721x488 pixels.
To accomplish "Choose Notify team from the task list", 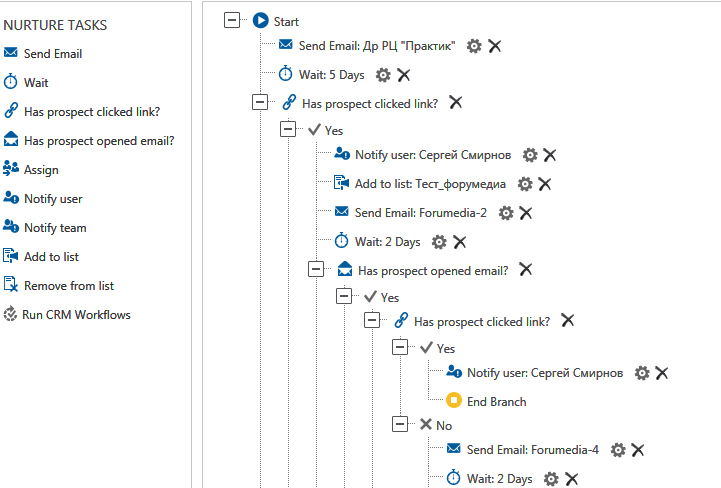I will [55, 228].
